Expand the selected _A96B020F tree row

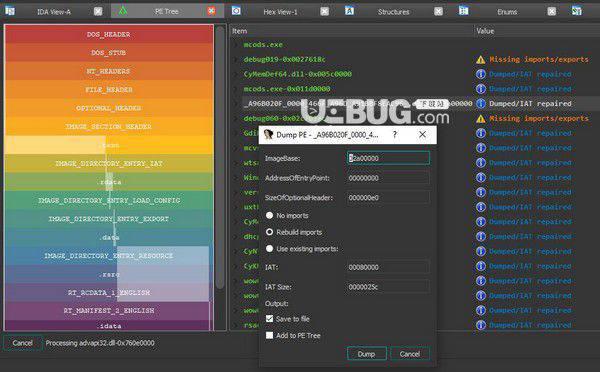236,104
